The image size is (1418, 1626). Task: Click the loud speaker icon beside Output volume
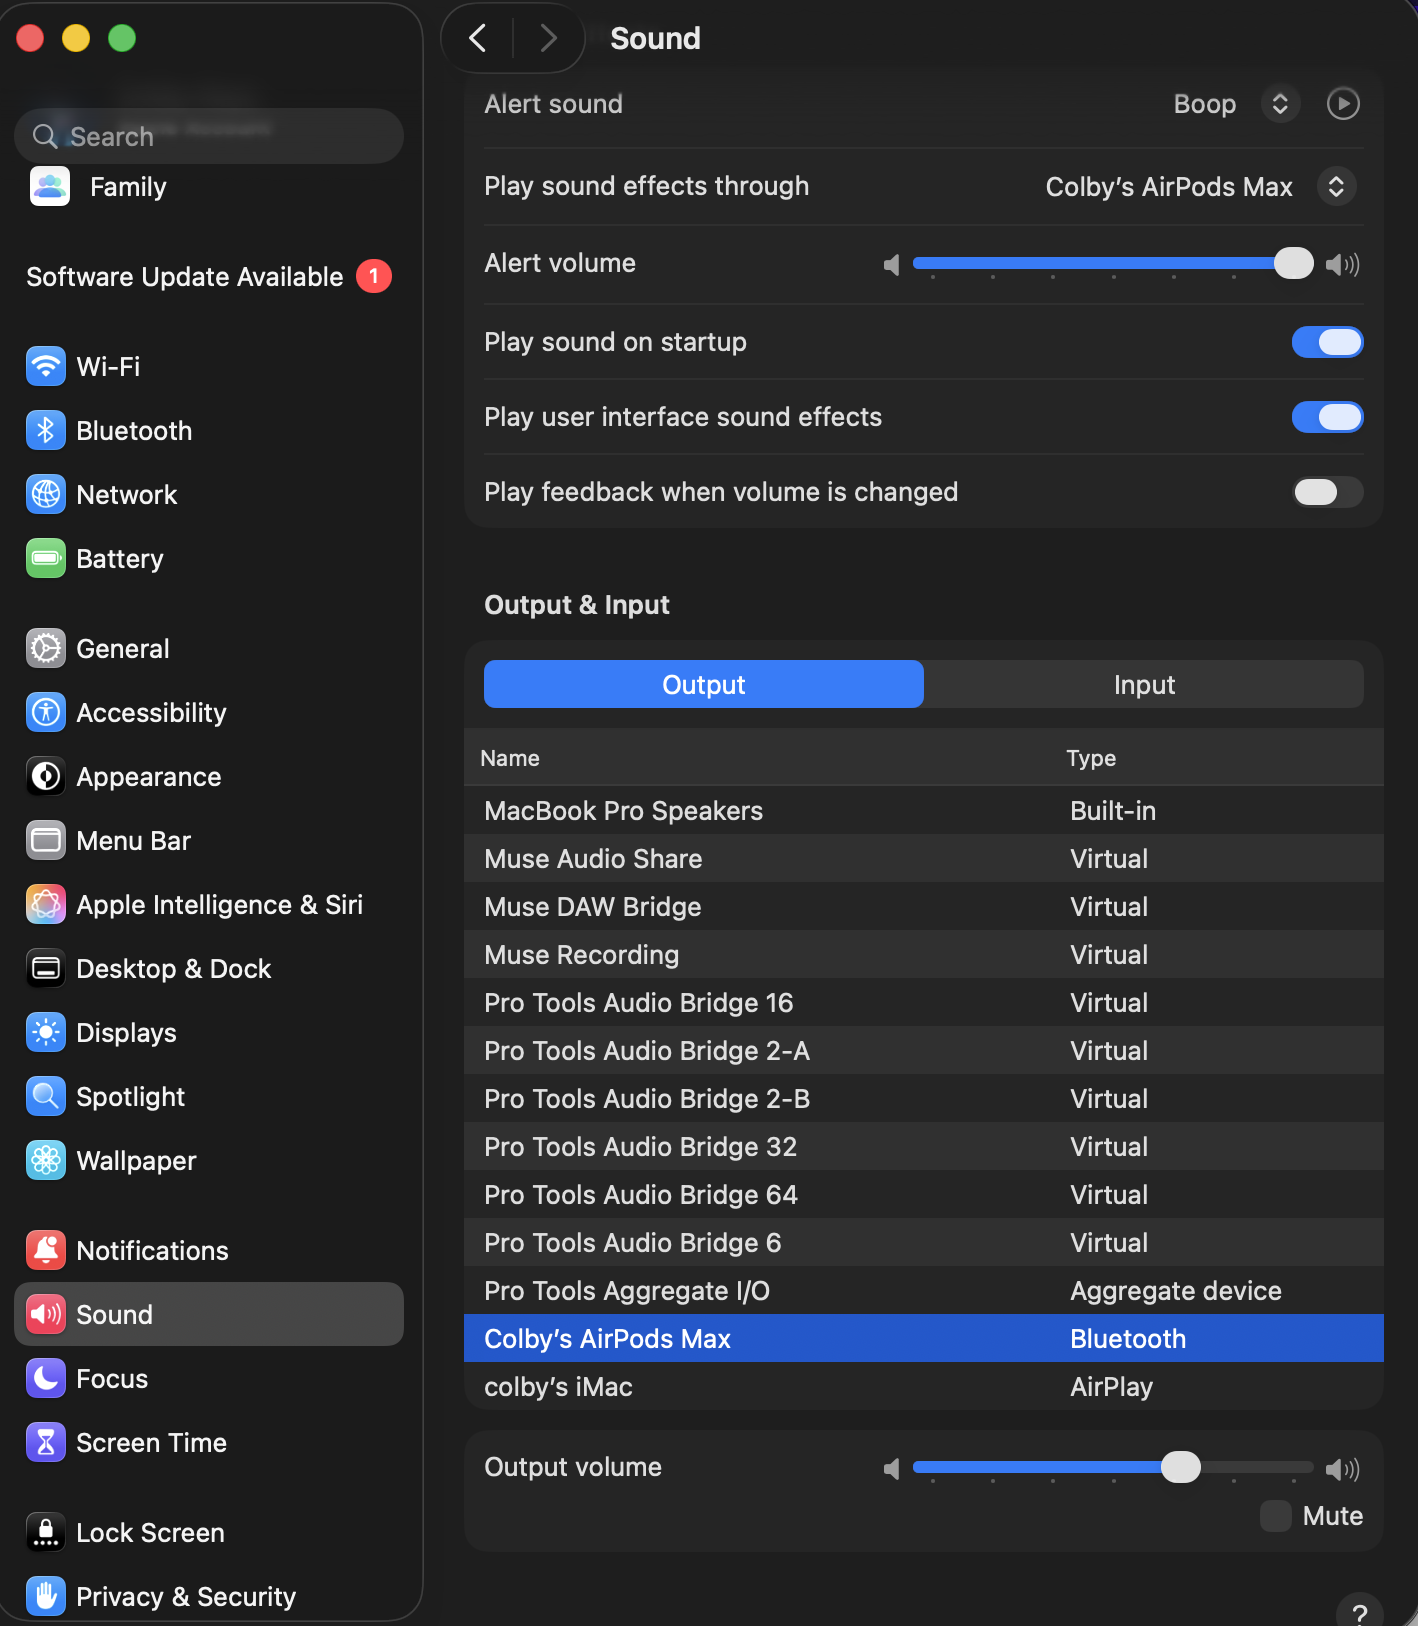pos(1343,1468)
